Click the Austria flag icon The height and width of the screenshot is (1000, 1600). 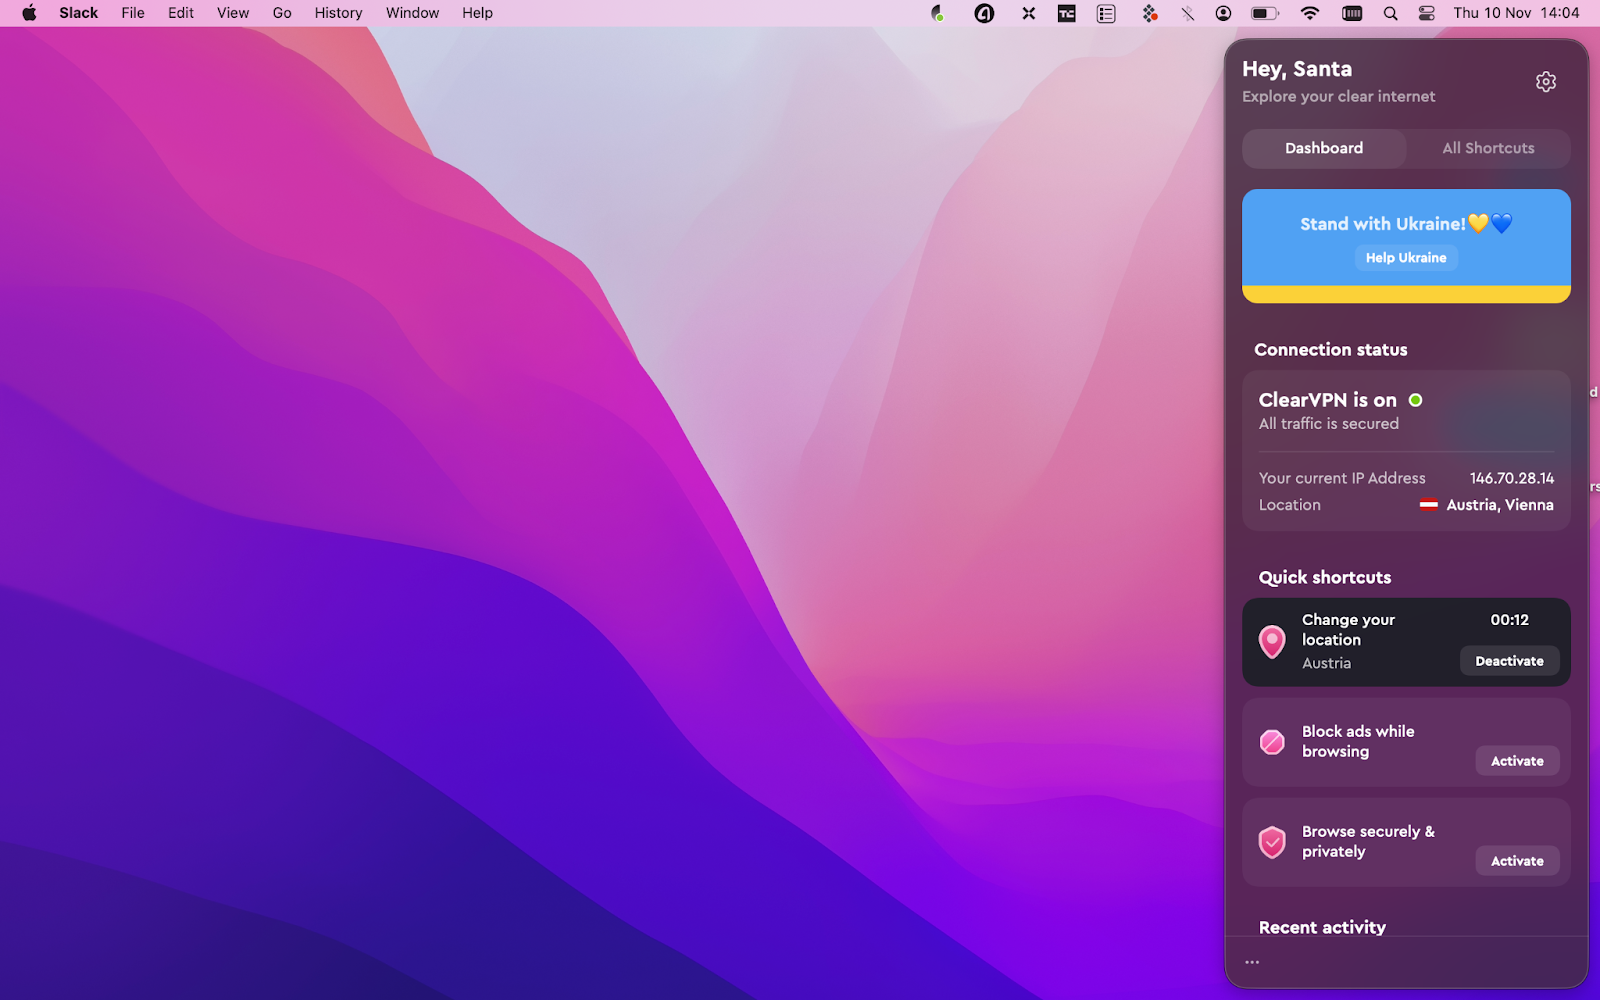1429,505
